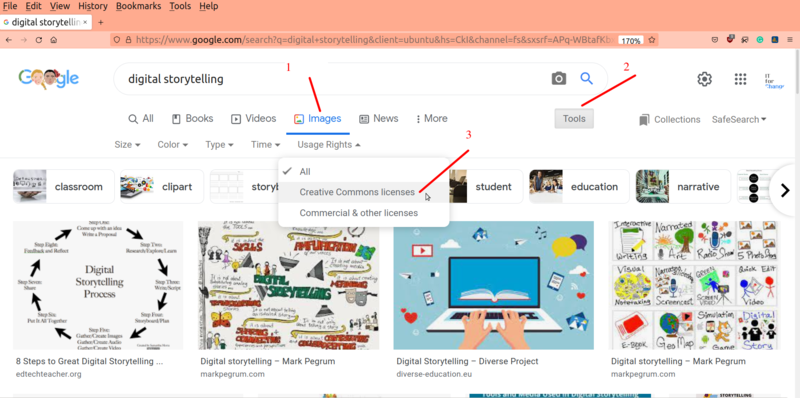Collapse the Usage Rights dropdown
The height and width of the screenshot is (398, 800).
(329, 145)
